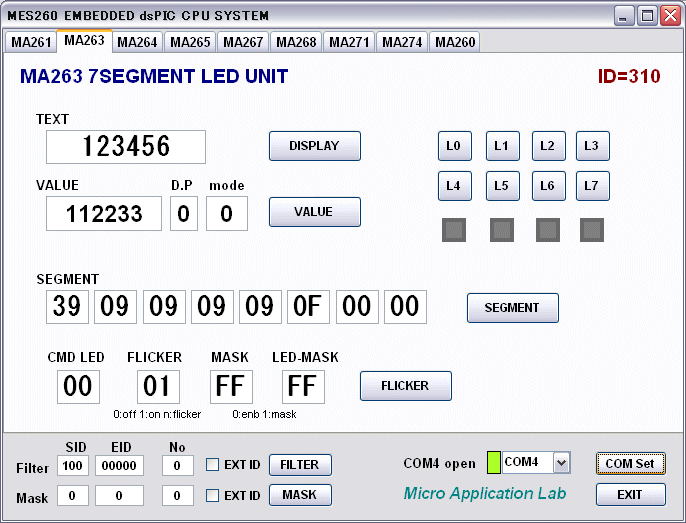Maximize the MES260 window
Screen dimensions: 686x523
coord(647,16)
